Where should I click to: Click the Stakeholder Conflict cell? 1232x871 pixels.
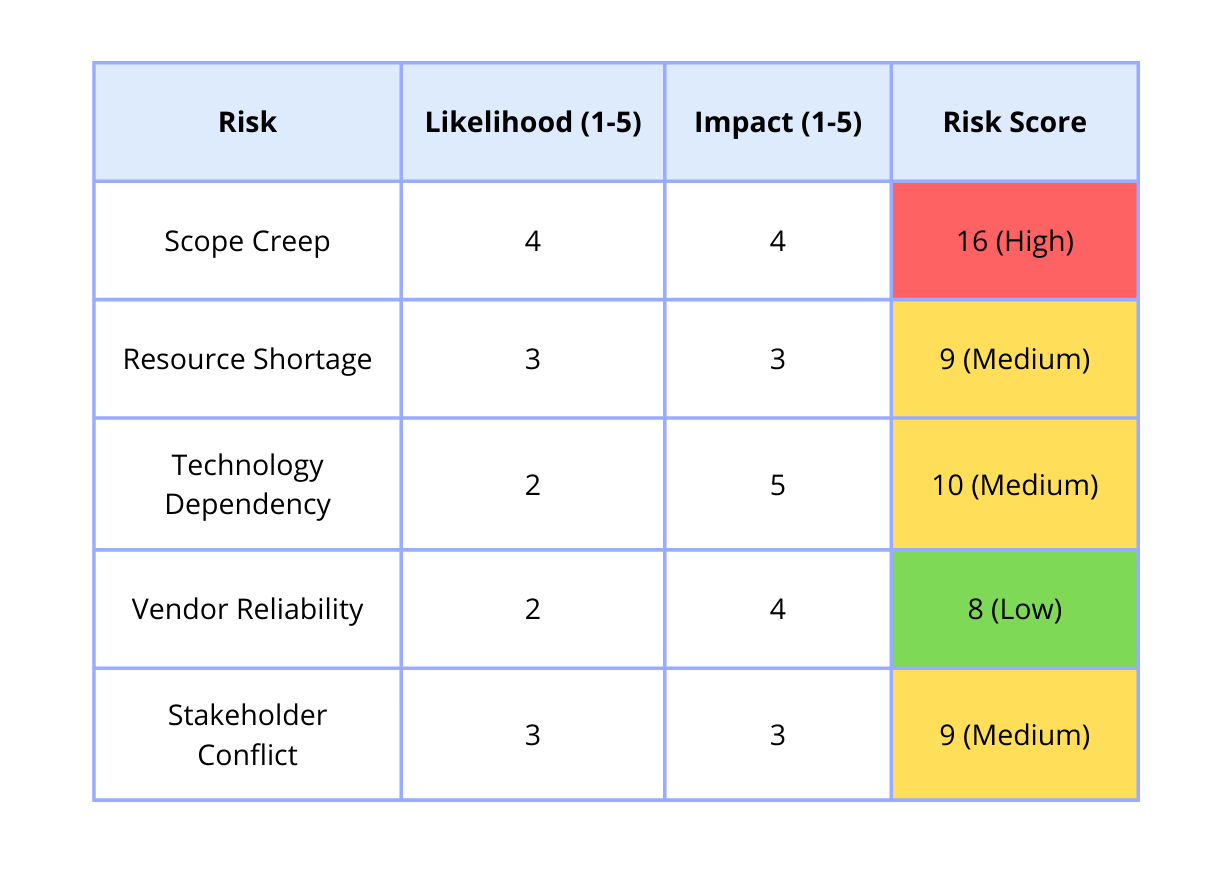pos(247,734)
